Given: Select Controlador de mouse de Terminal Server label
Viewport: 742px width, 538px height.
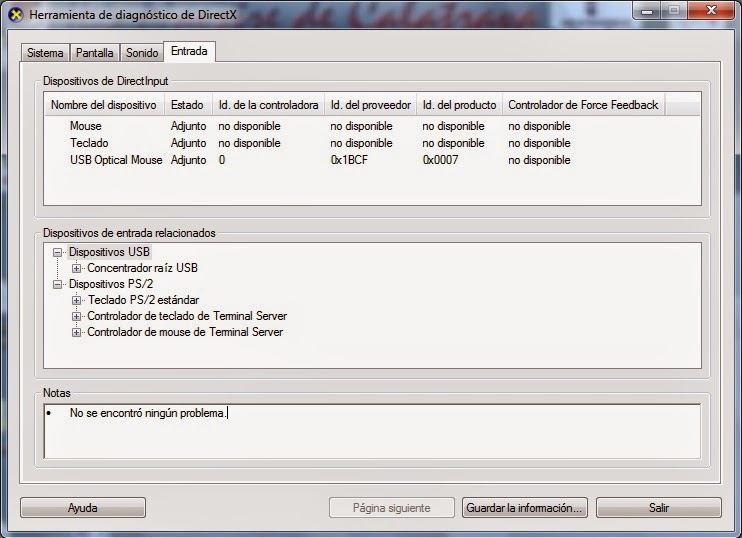Looking at the screenshot, I should (x=185, y=332).
